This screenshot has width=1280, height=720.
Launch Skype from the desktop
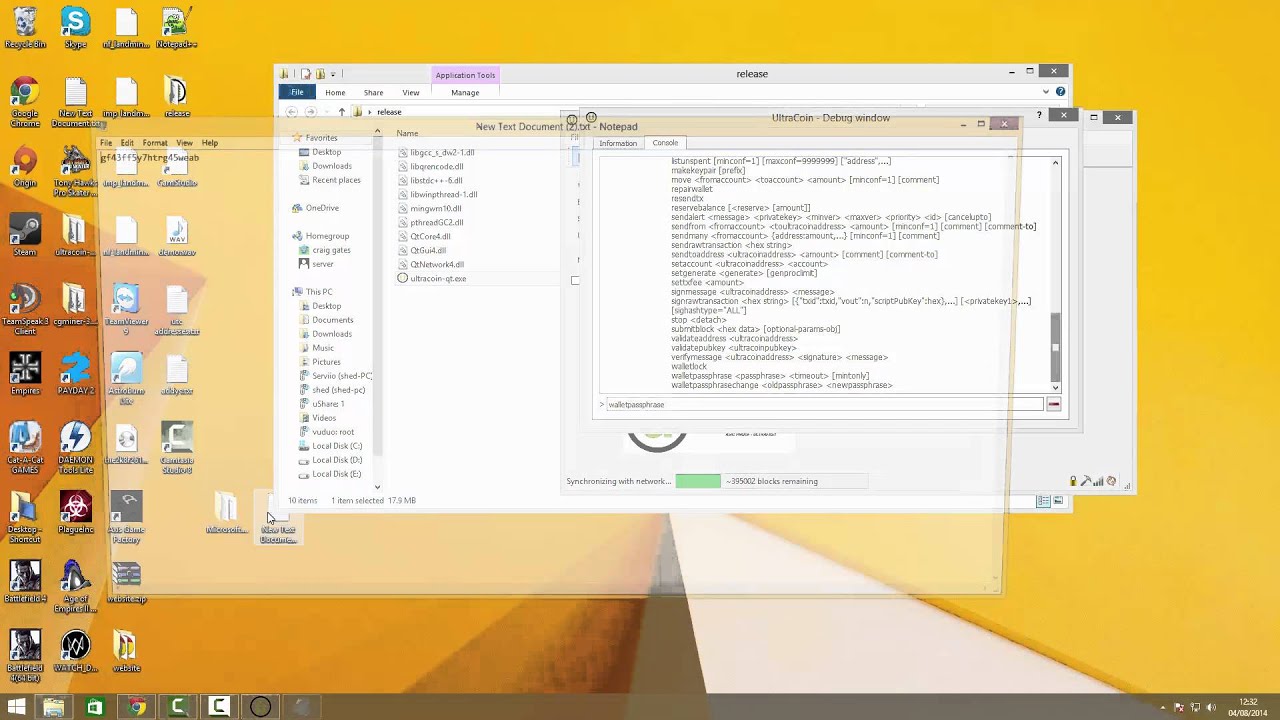(x=75, y=28)
